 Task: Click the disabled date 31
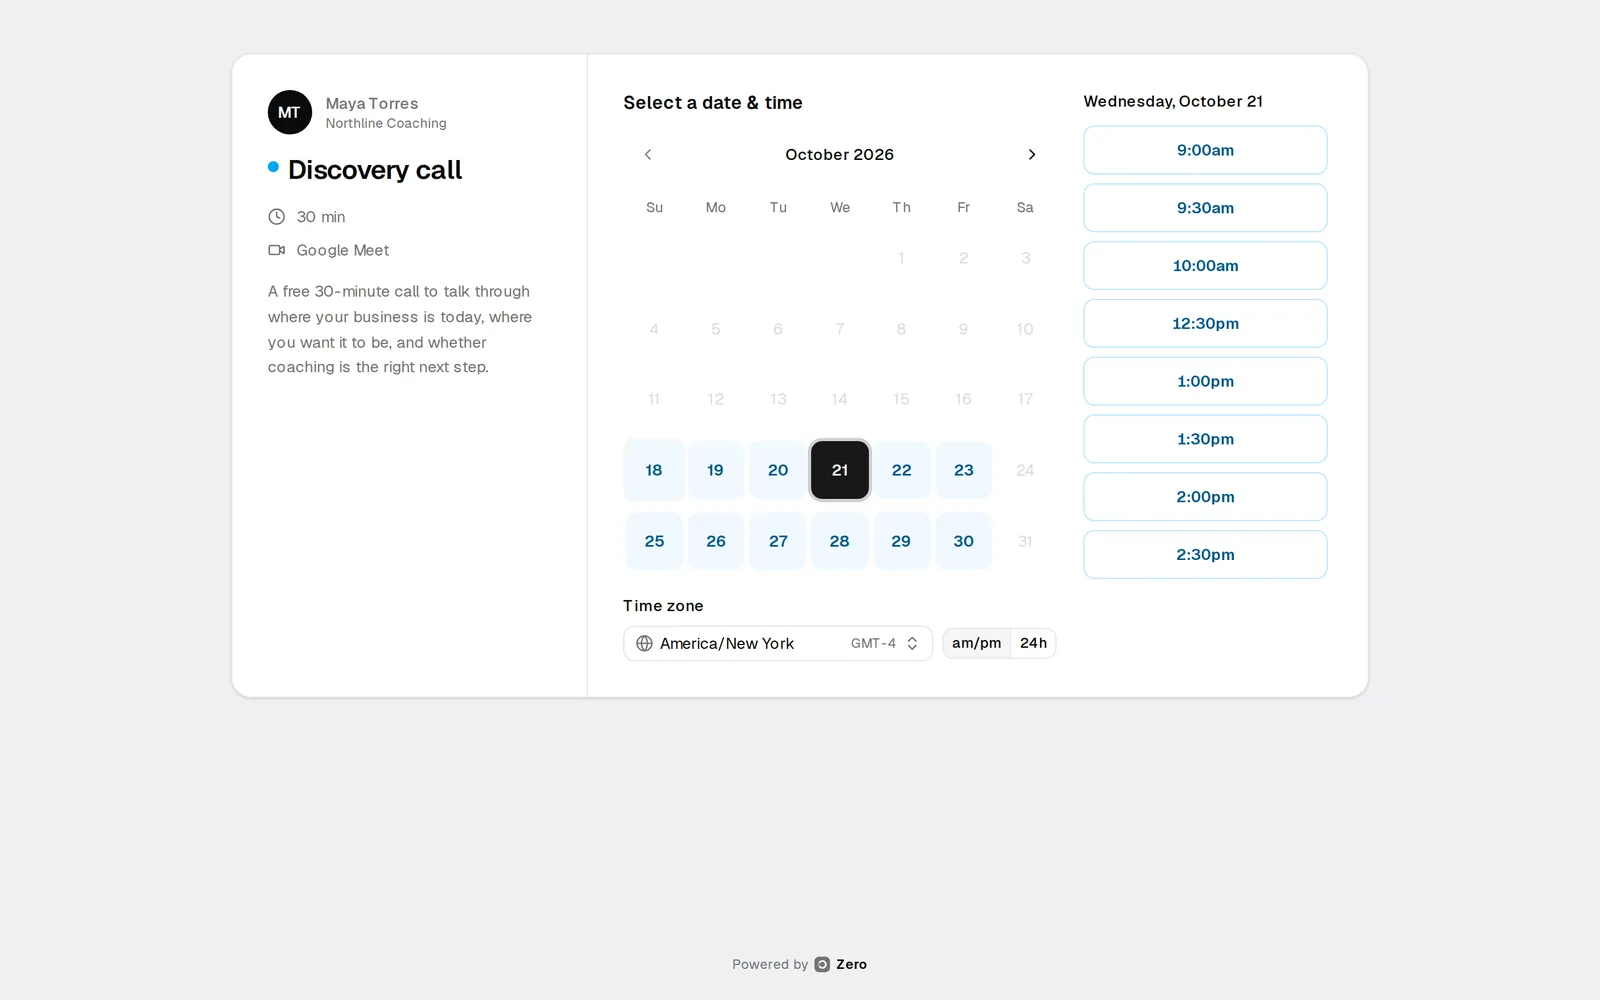(x=1025, y=541)
